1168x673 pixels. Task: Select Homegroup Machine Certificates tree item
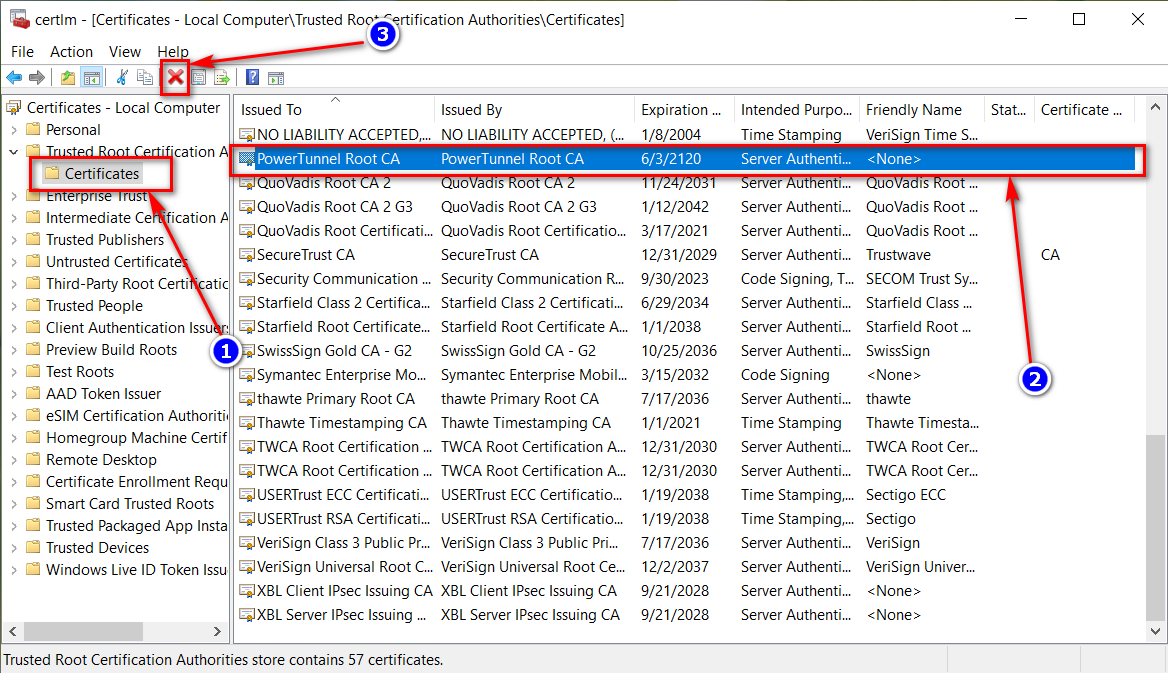click(136, 437)
